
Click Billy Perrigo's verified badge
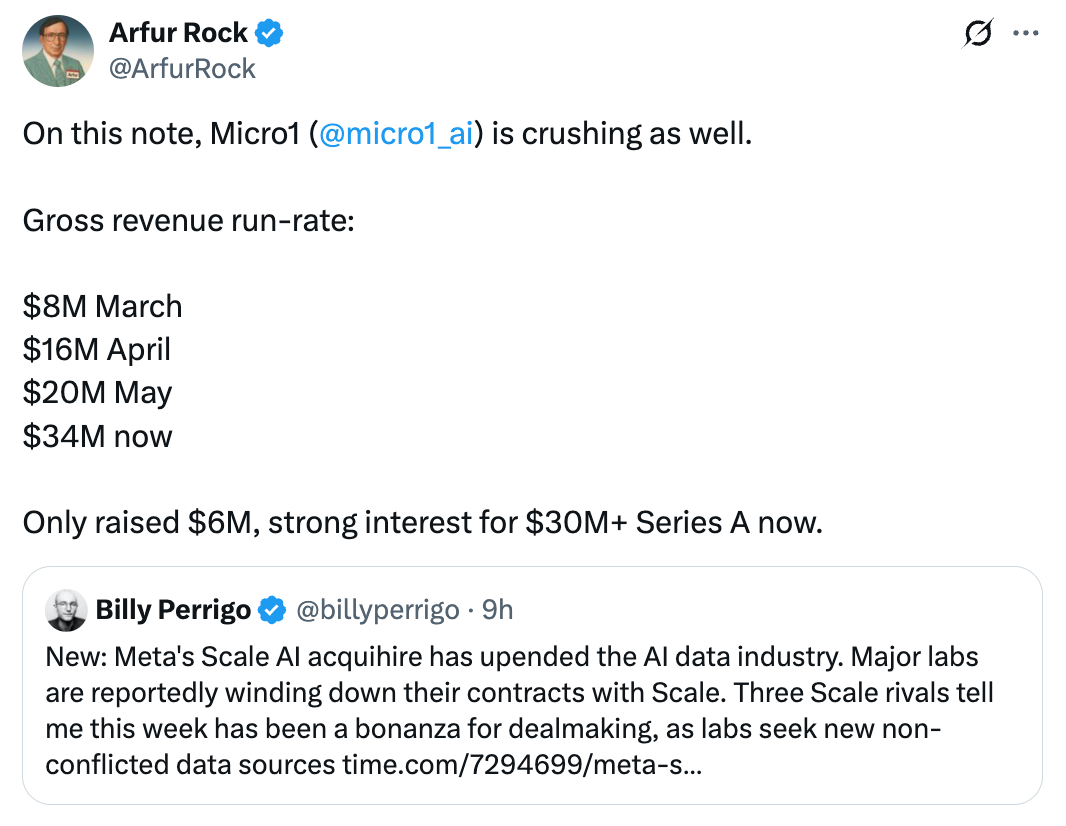[273, 610]
